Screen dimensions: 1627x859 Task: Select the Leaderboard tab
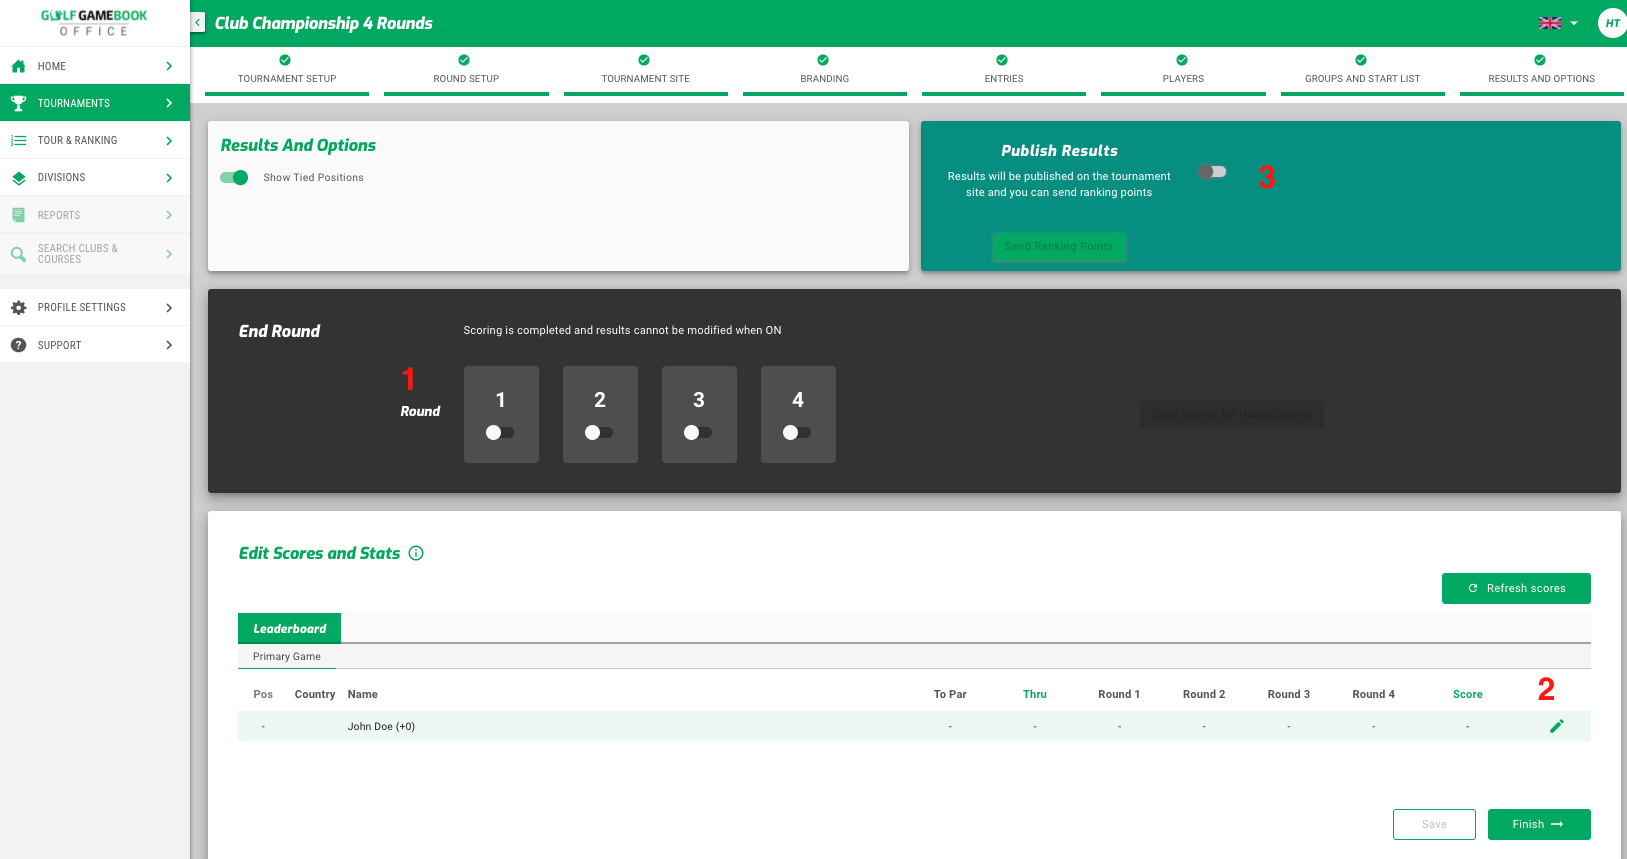[289, 628]
